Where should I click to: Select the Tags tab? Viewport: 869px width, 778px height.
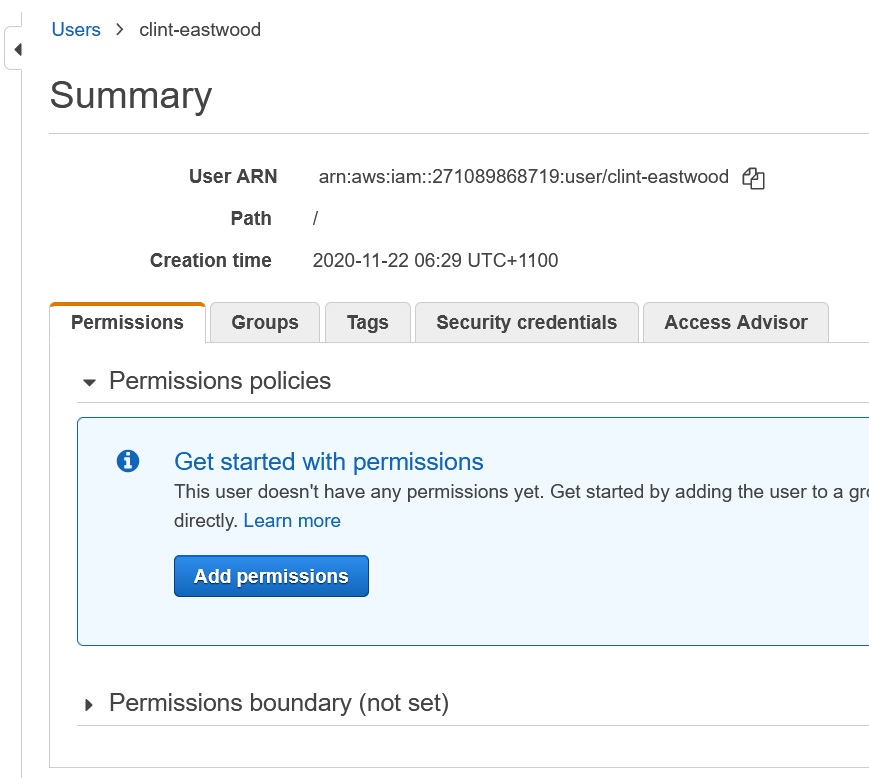[367, 323]
